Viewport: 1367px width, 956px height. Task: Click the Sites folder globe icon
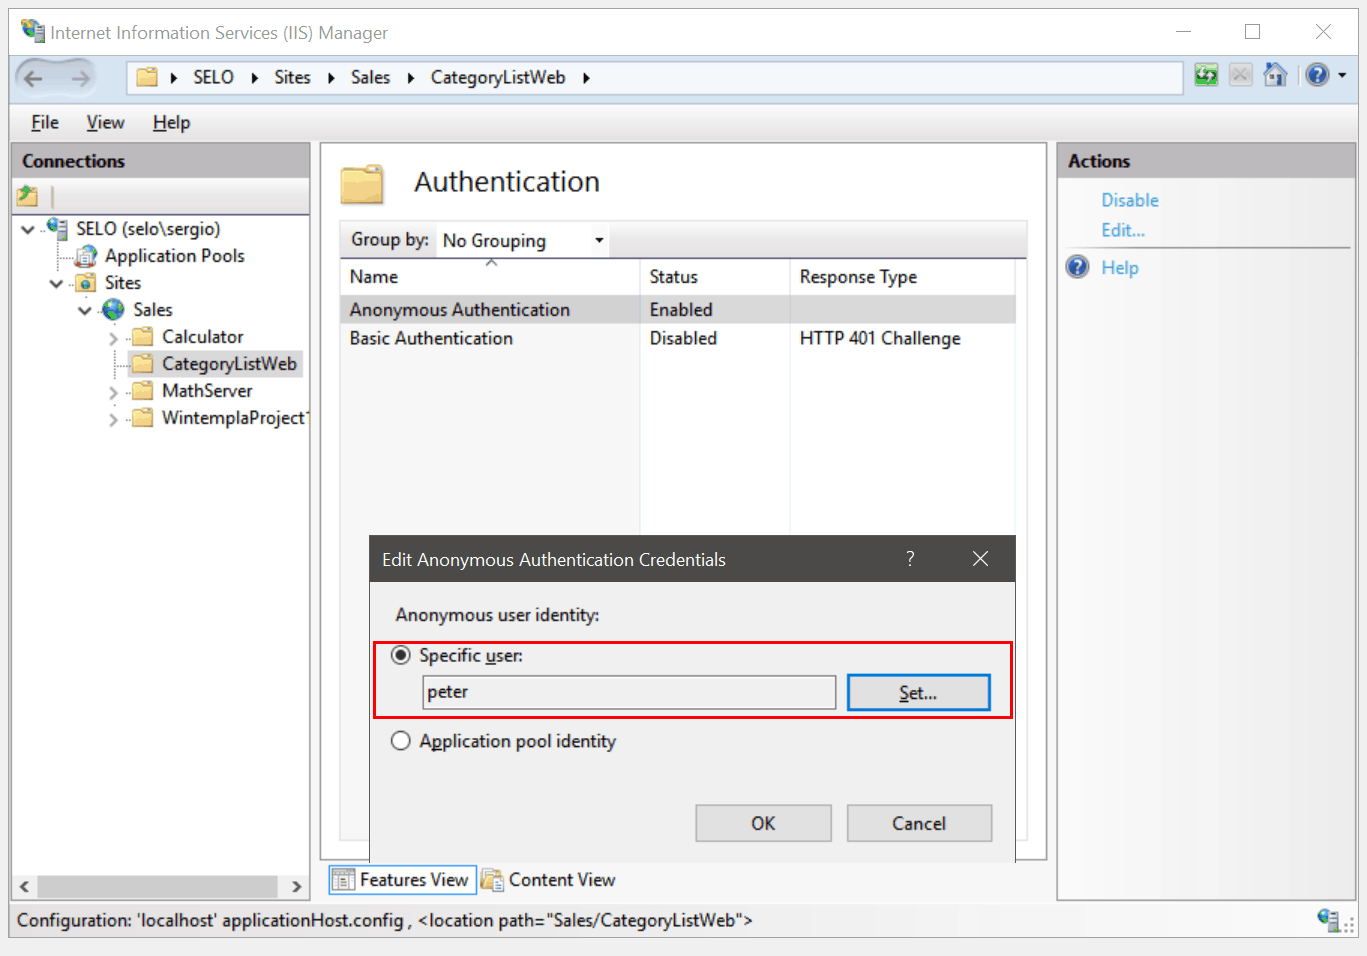point(86,283)
